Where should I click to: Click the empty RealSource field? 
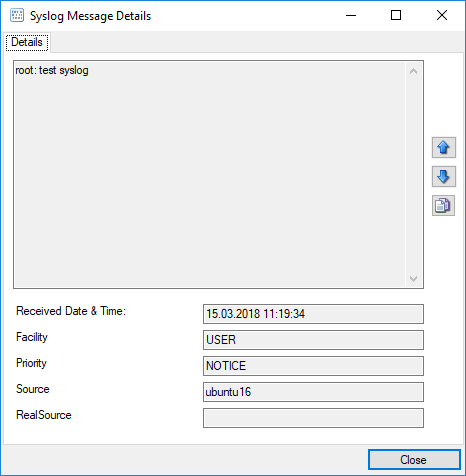click(313, 418)
